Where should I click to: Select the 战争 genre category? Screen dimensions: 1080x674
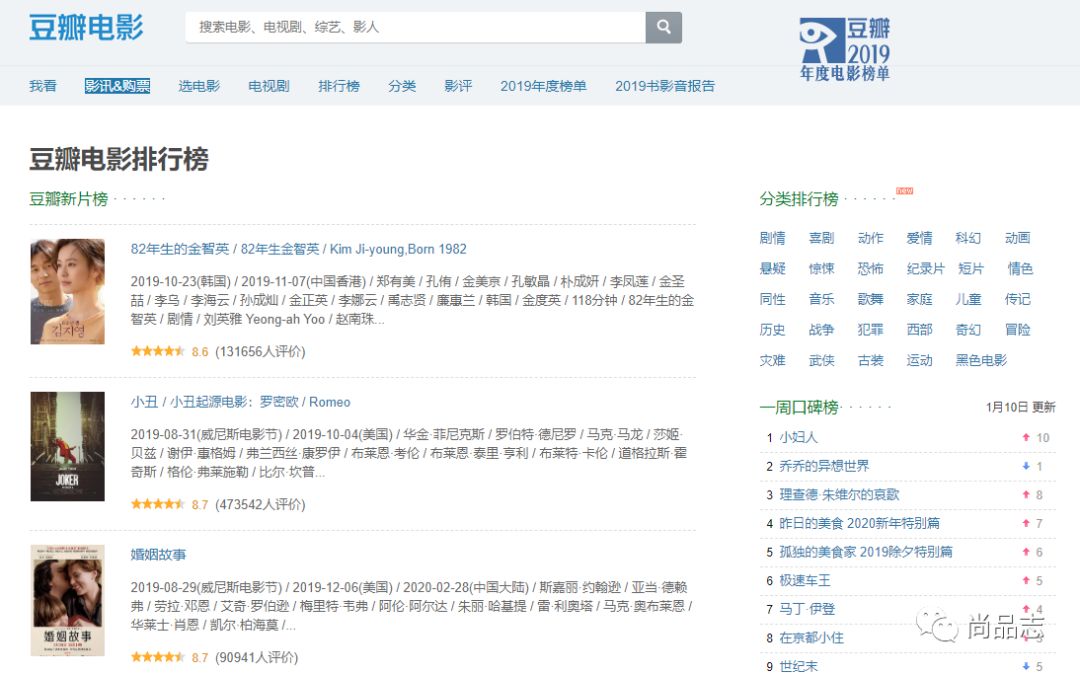(821, 330)
